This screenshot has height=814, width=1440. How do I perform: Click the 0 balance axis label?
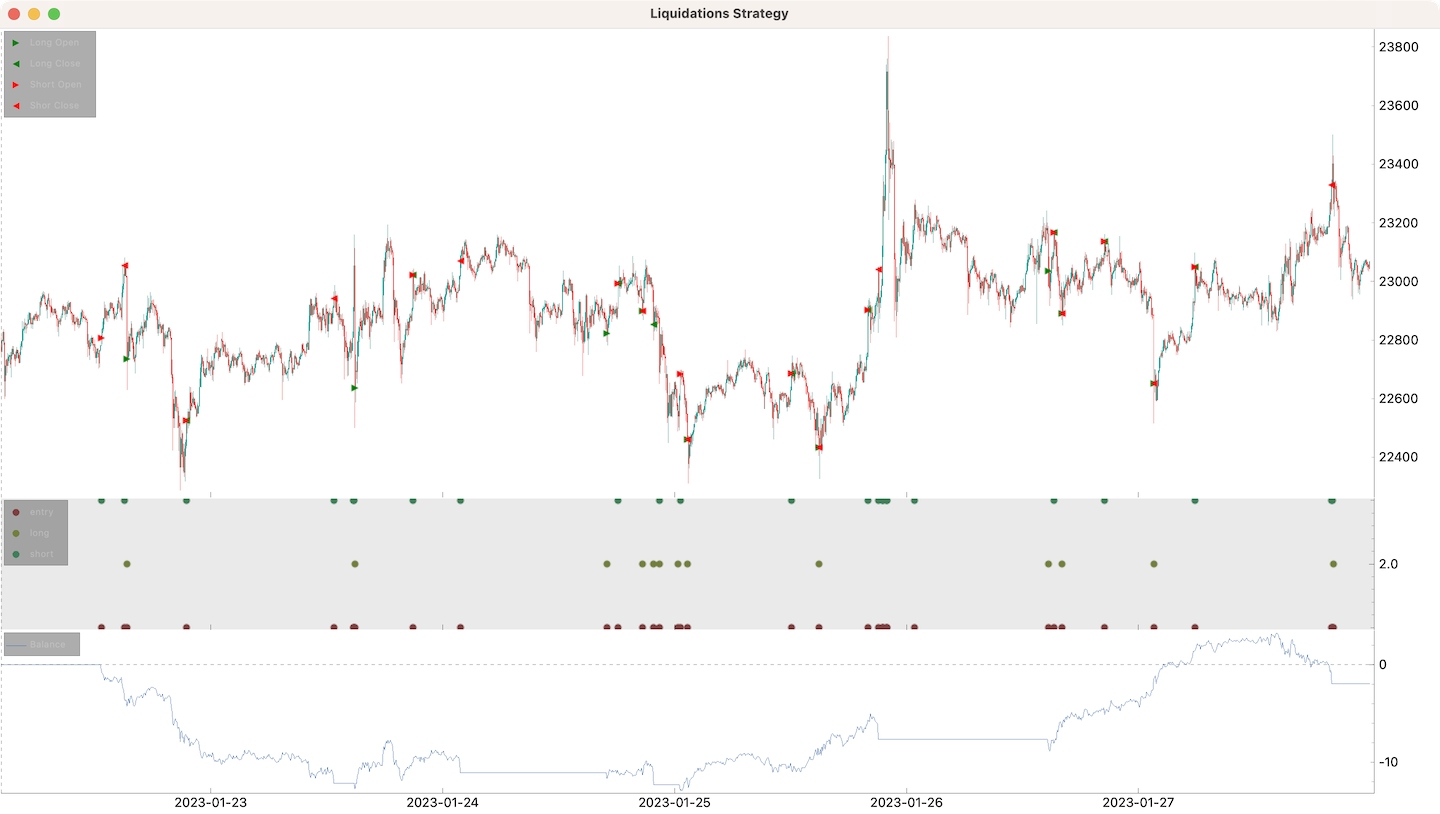1385,664
